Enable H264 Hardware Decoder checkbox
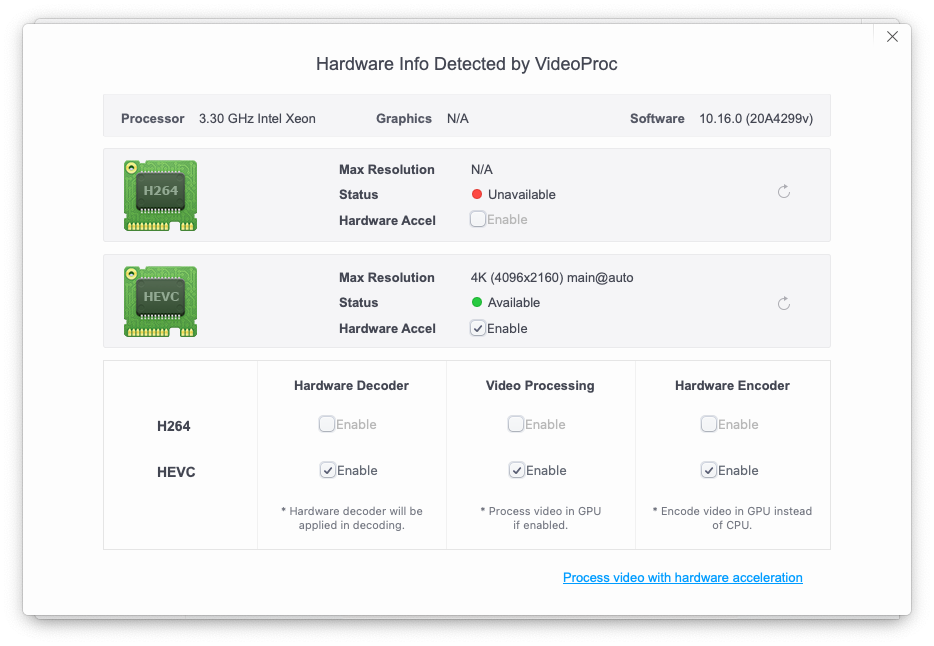 click(x=326, y=424)
